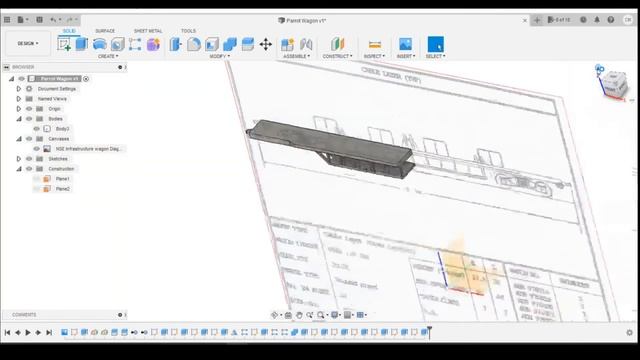This screenshot has width=640, height=360.
Task: Switch to the TOOLS tab
Action: pyautogui.click(x=188, y=31)
